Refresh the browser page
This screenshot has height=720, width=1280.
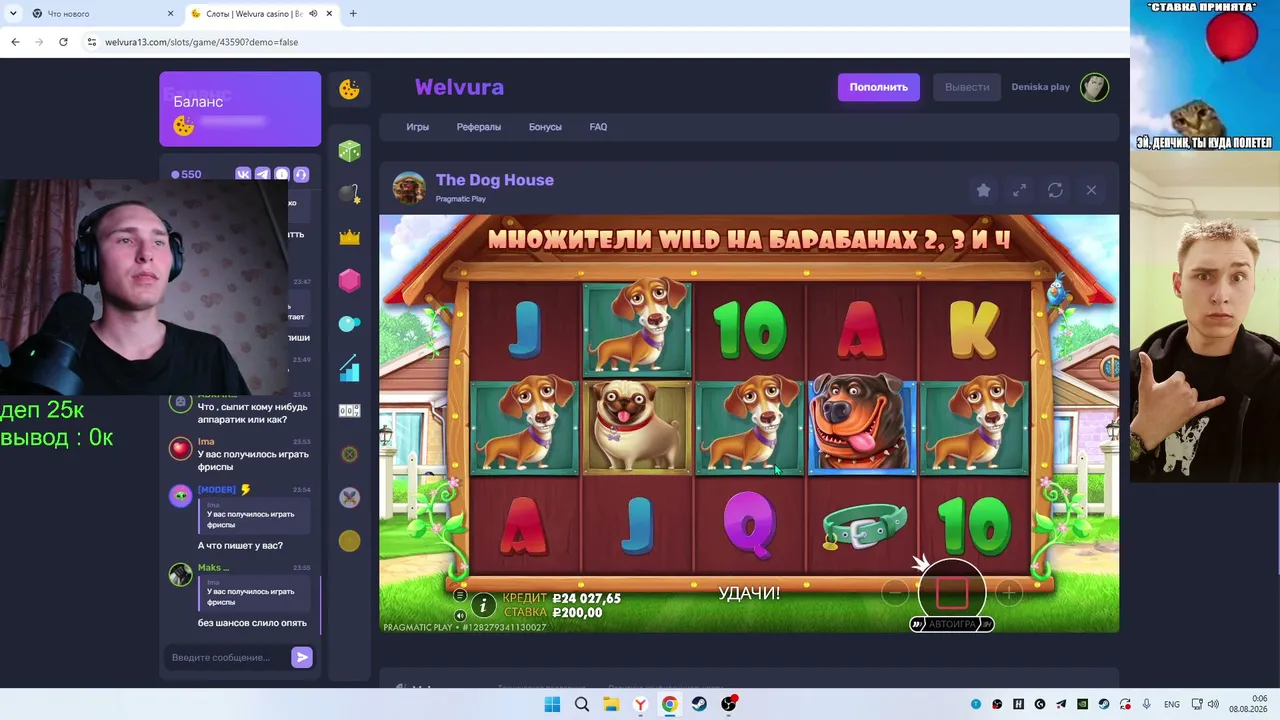click(63, 42)
